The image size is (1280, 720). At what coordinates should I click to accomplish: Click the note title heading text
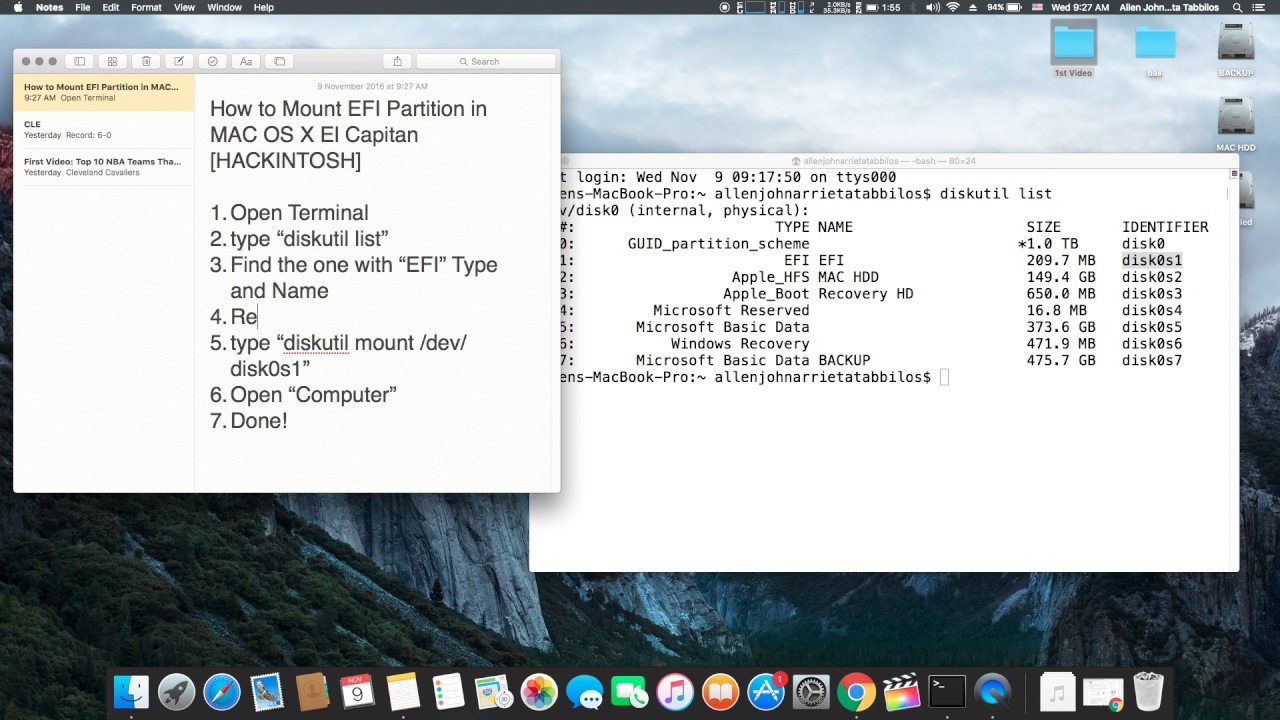(x=348, y=134)
